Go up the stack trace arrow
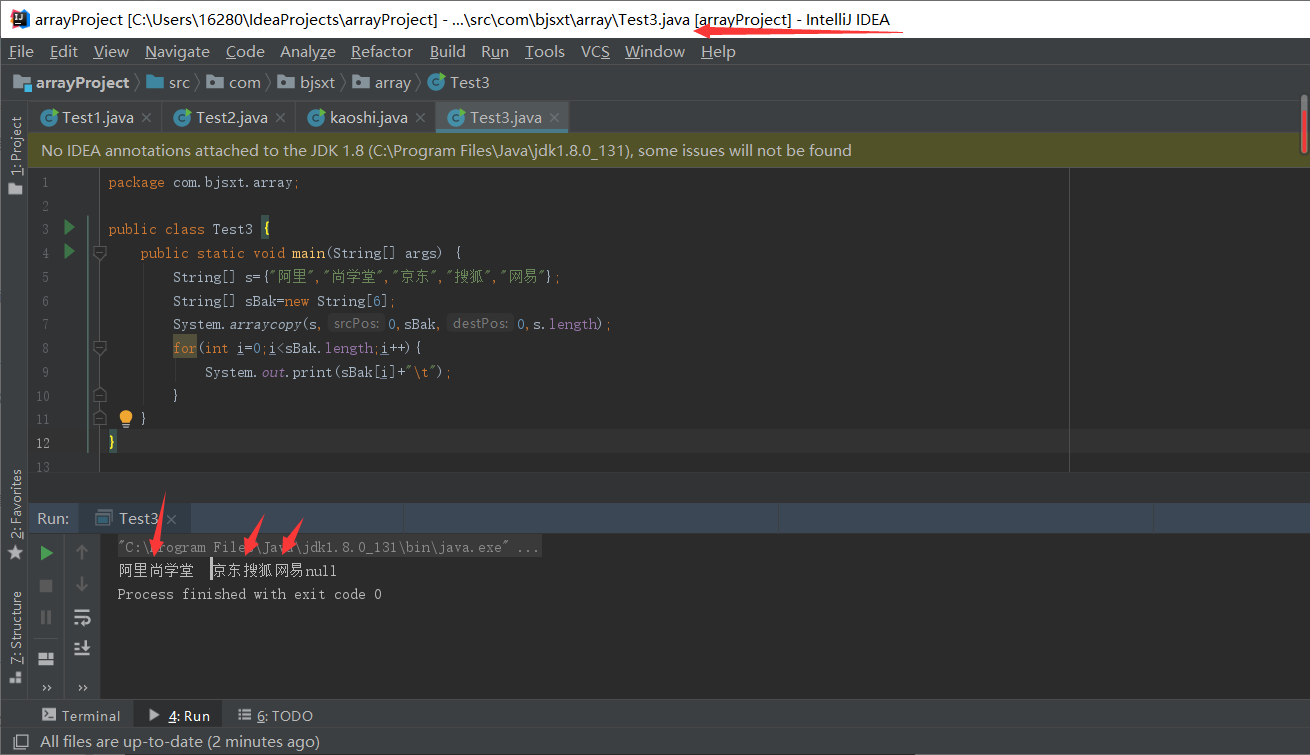 point(82,552)
